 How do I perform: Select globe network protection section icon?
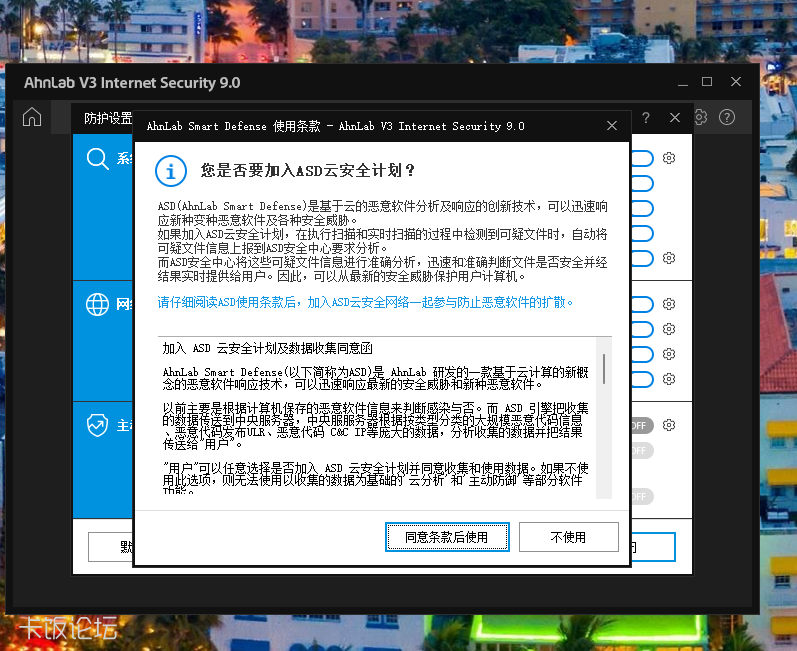[97, 304]
